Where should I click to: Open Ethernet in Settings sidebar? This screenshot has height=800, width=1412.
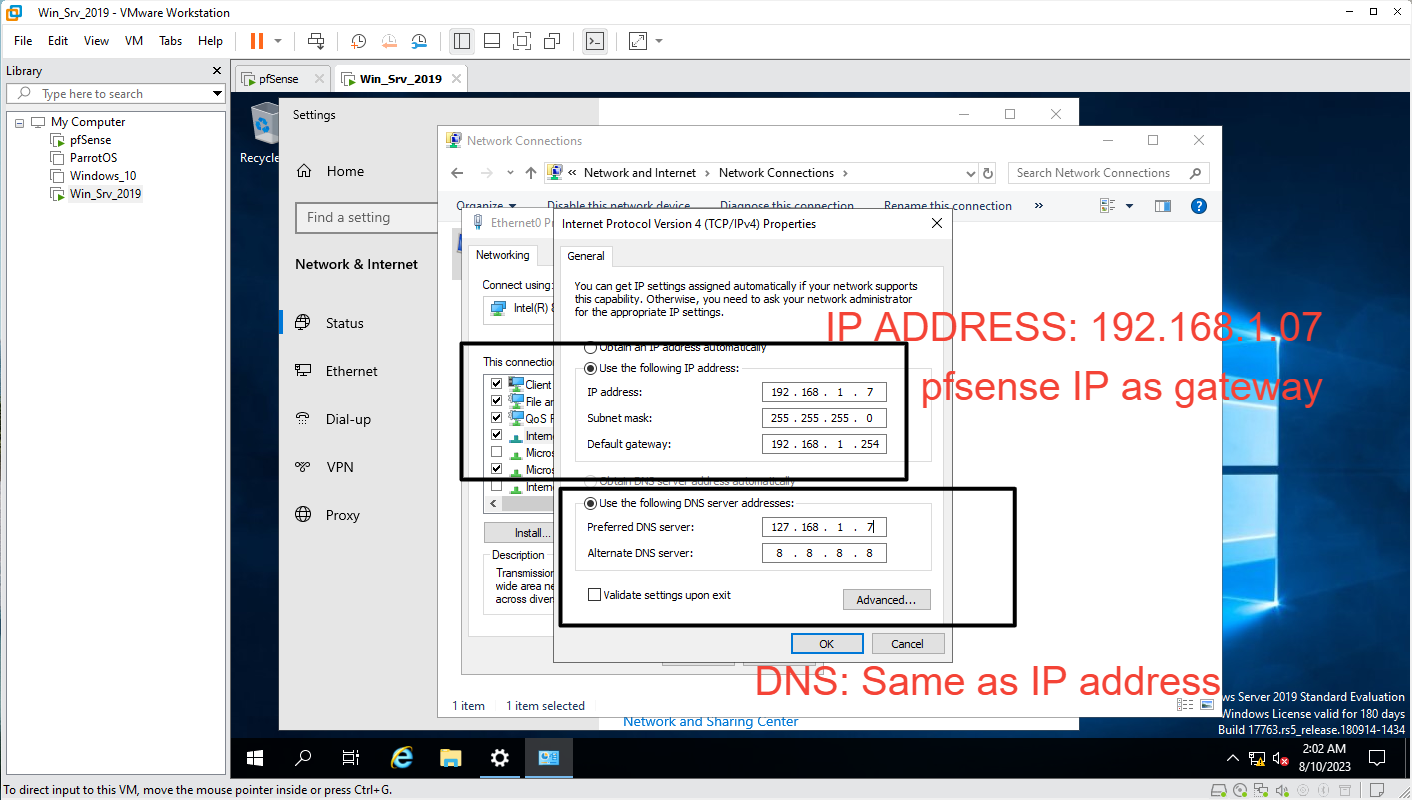[352, 371]
